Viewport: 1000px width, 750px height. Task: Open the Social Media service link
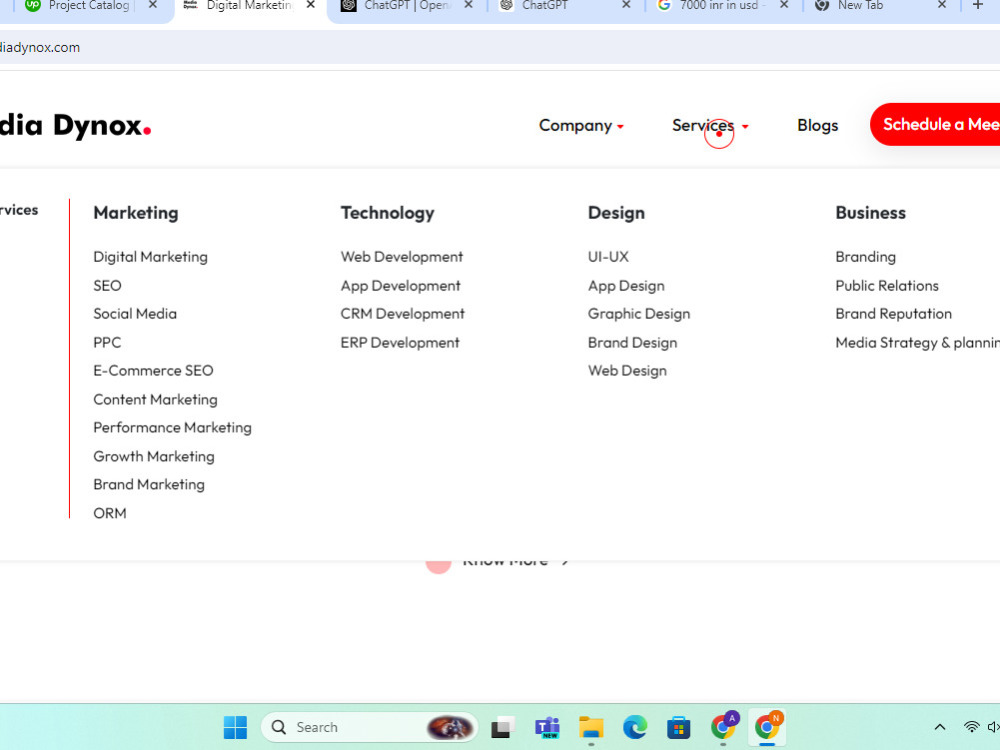click(135, 314)
